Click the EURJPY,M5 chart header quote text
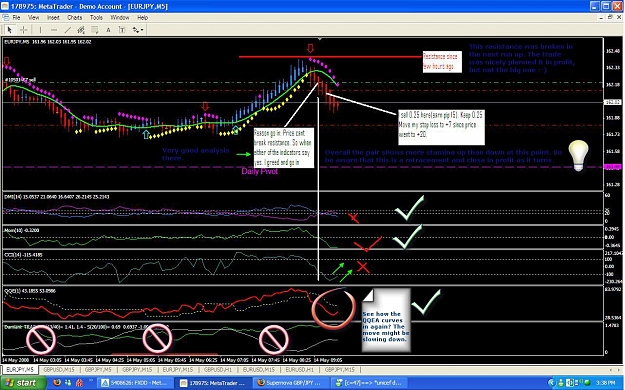The width and height of the screenshot is (625, 390). click(48, 41)
